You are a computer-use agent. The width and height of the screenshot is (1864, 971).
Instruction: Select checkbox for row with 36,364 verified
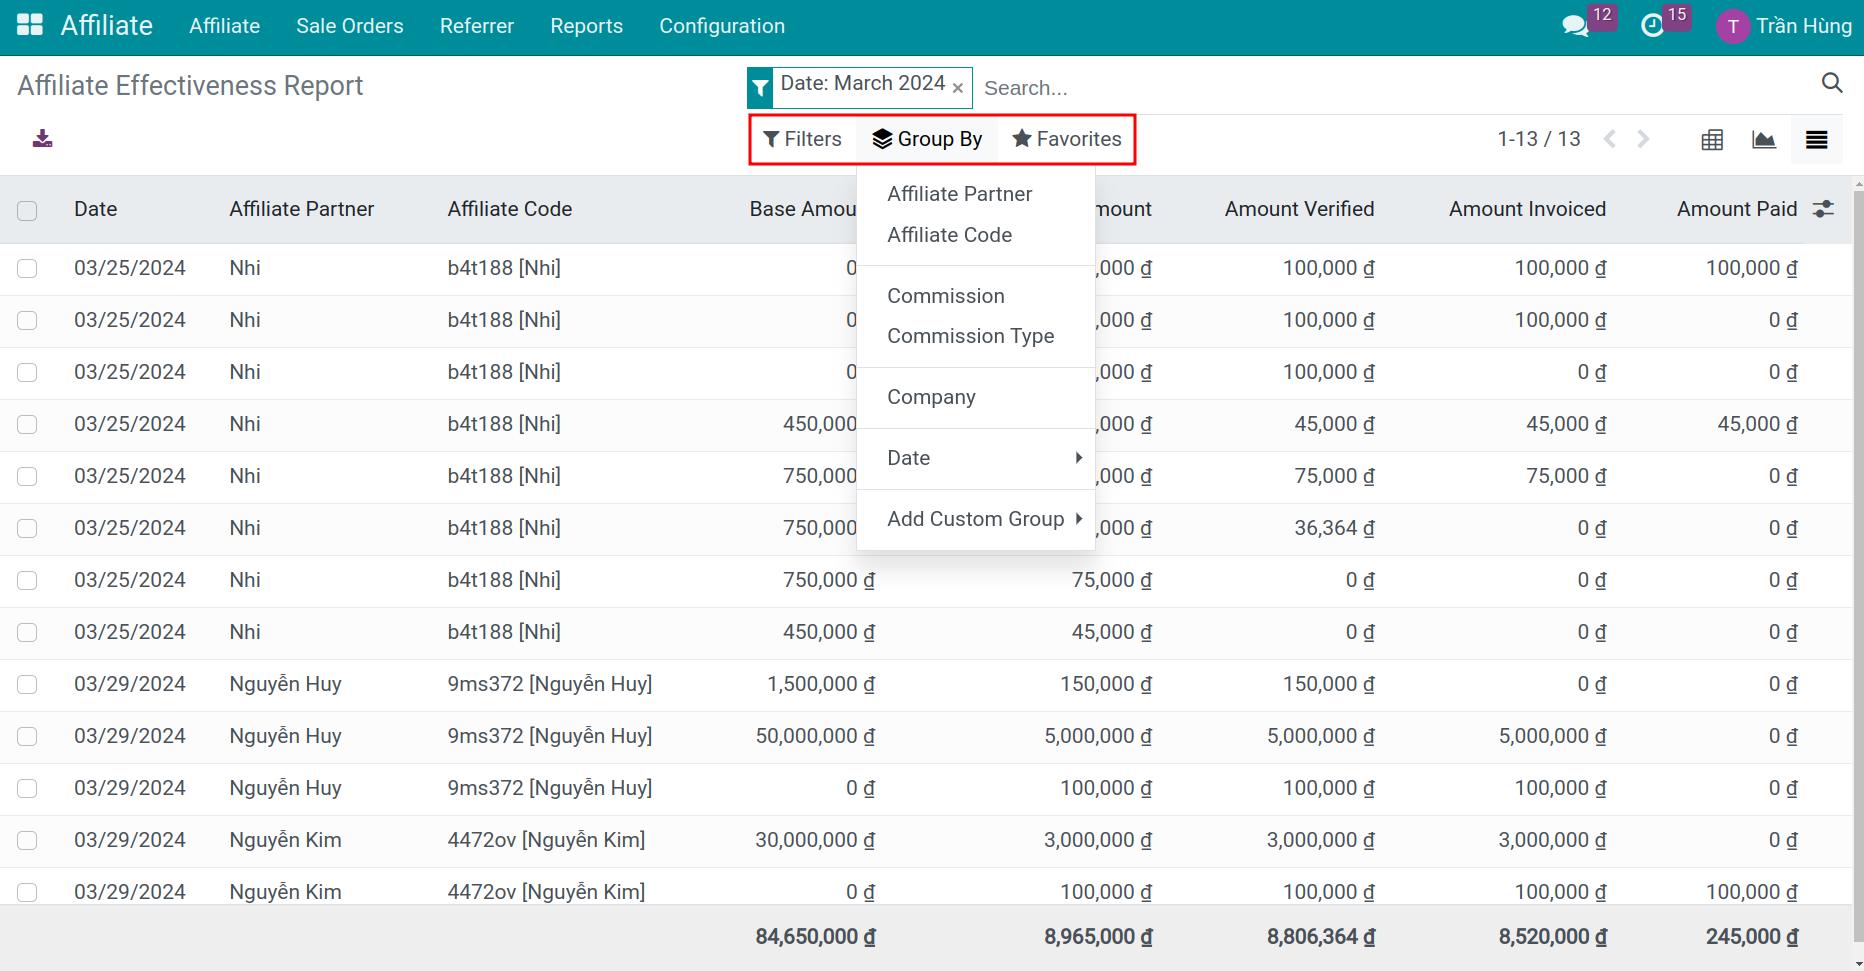coord(27,528)
